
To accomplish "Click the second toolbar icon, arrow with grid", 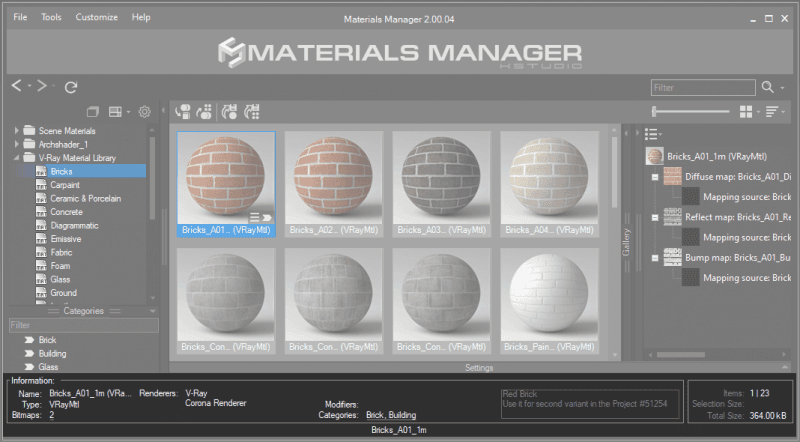I will point(205,111).
